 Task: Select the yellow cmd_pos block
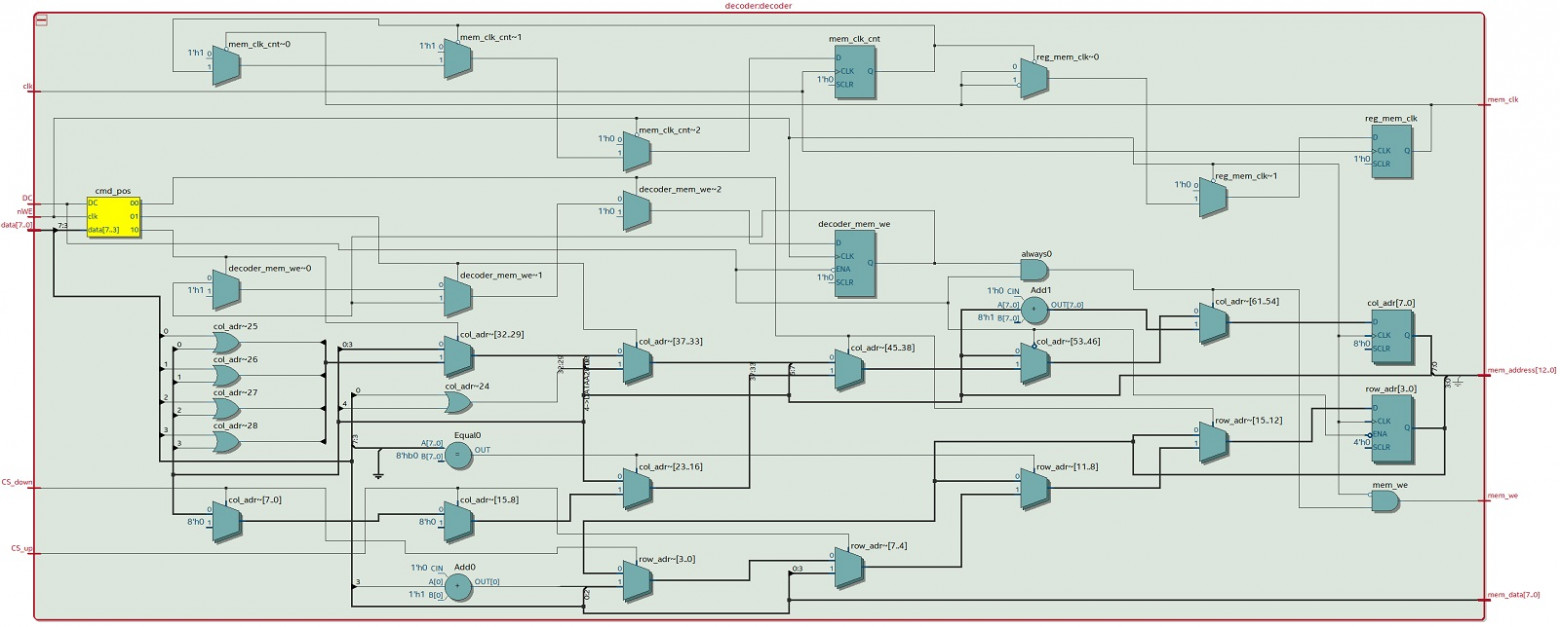coord(112,215)
